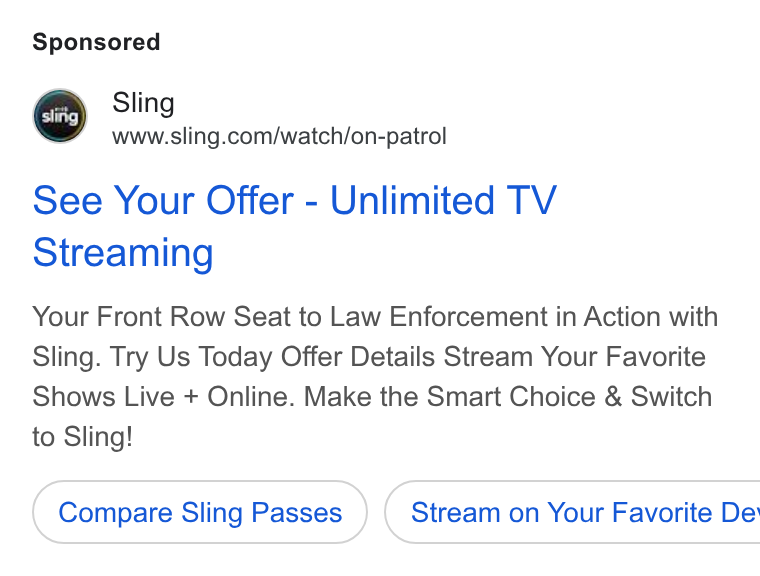Click Unlimited TV in the ad title
This screenshot has height=576, width=760.
point(443,200)
